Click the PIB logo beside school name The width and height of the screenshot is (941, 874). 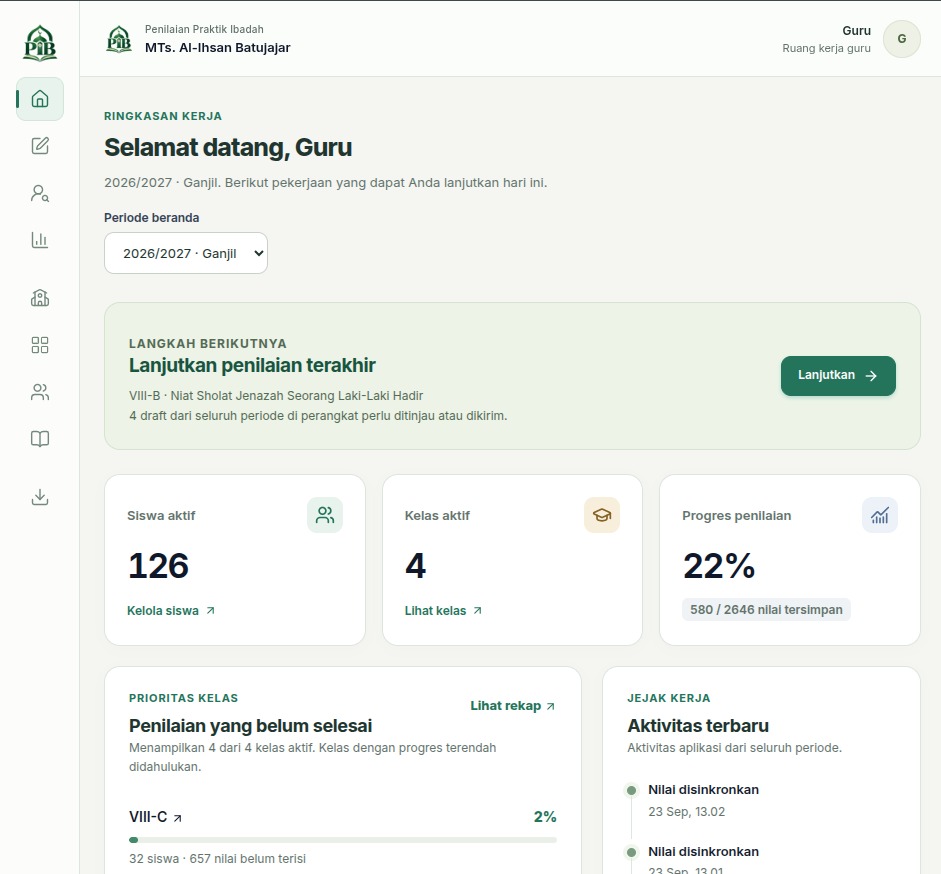click(119, 39)
